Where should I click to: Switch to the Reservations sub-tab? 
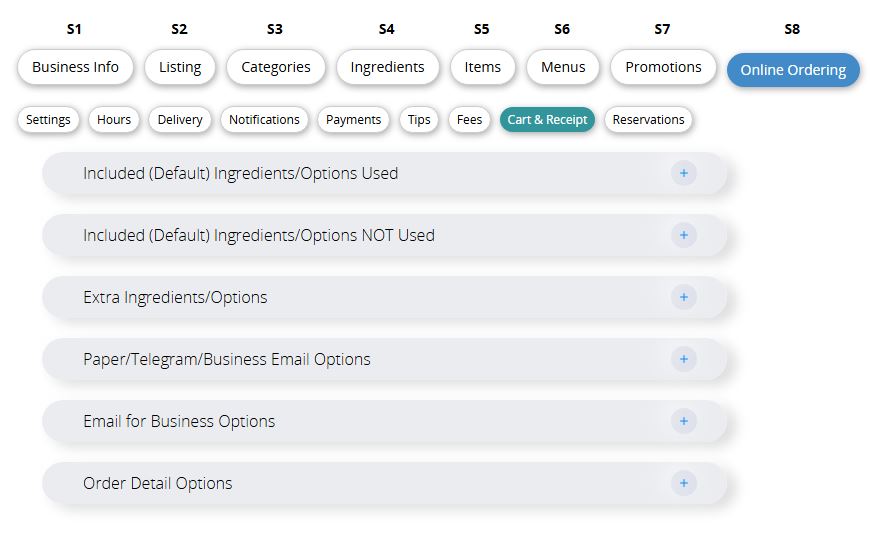[648, 120]
